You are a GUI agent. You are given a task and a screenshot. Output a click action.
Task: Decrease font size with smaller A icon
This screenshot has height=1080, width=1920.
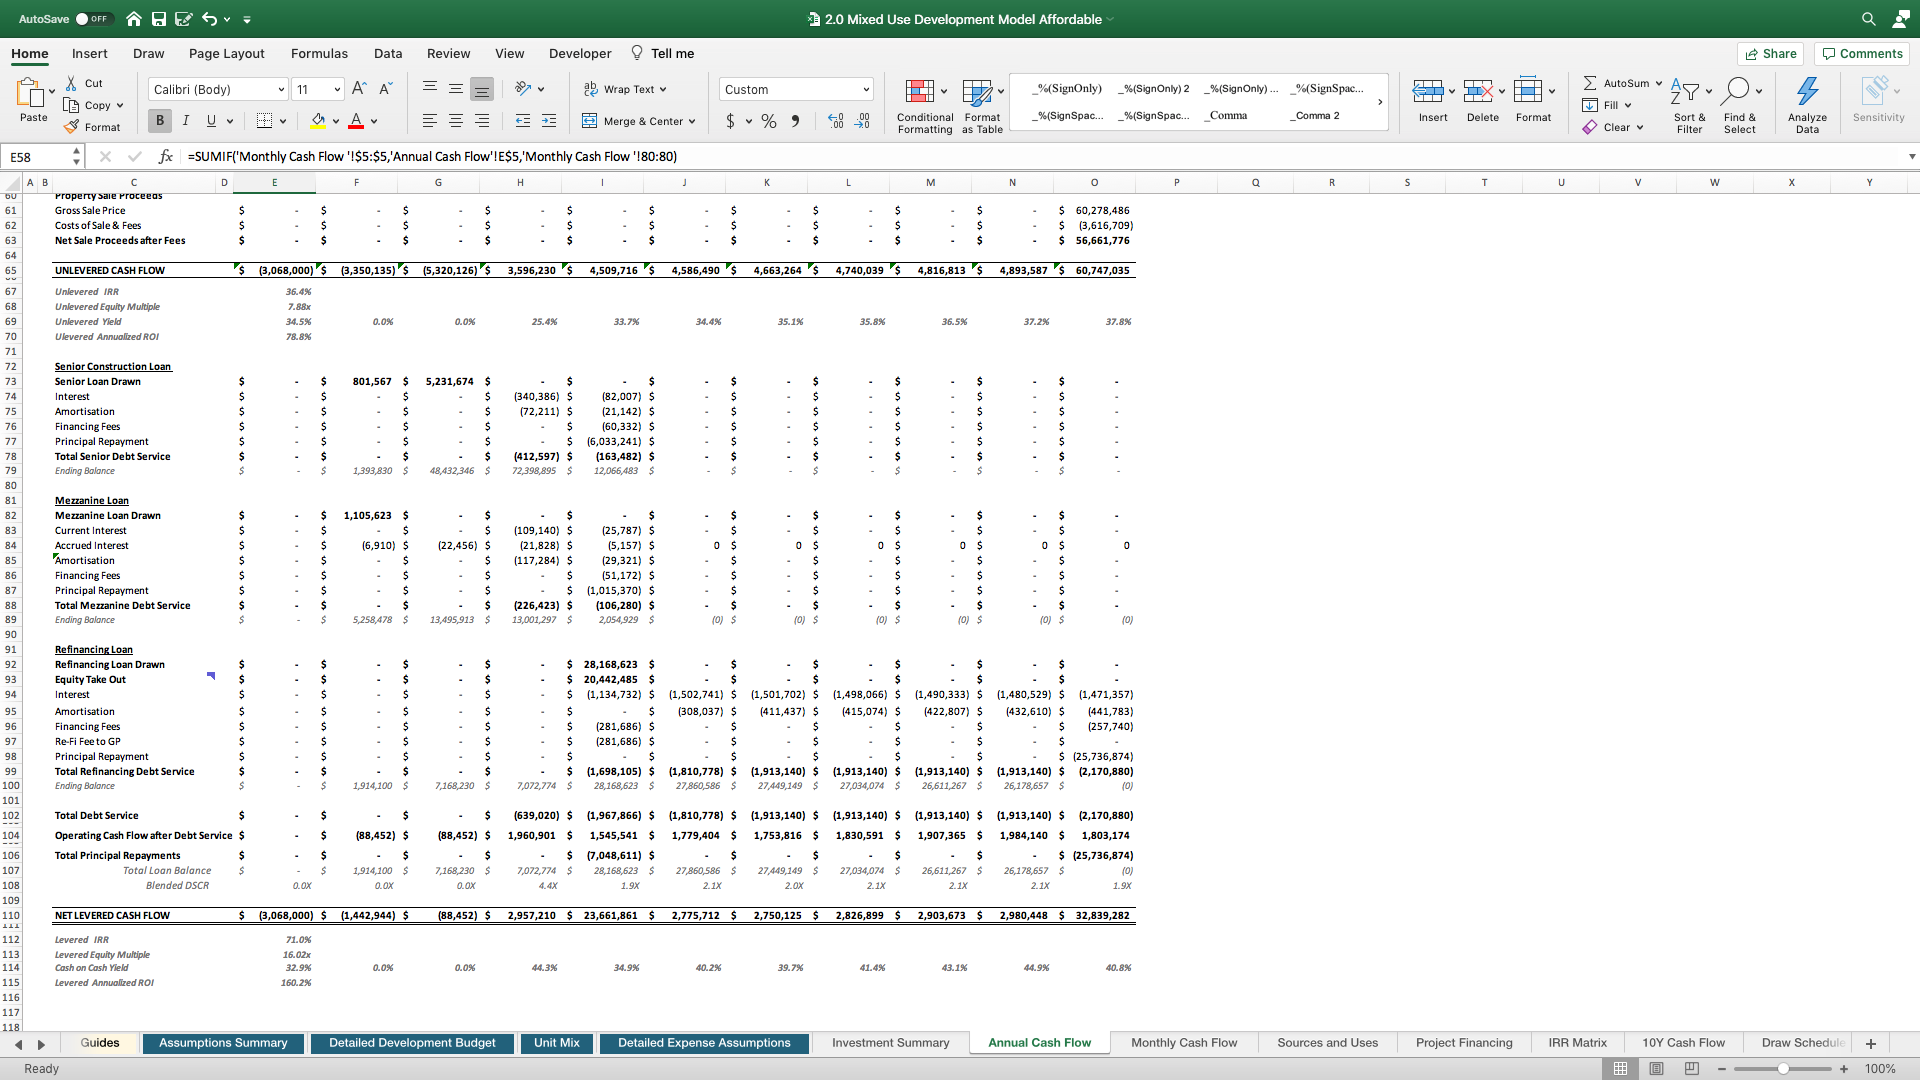pos(386,89)
